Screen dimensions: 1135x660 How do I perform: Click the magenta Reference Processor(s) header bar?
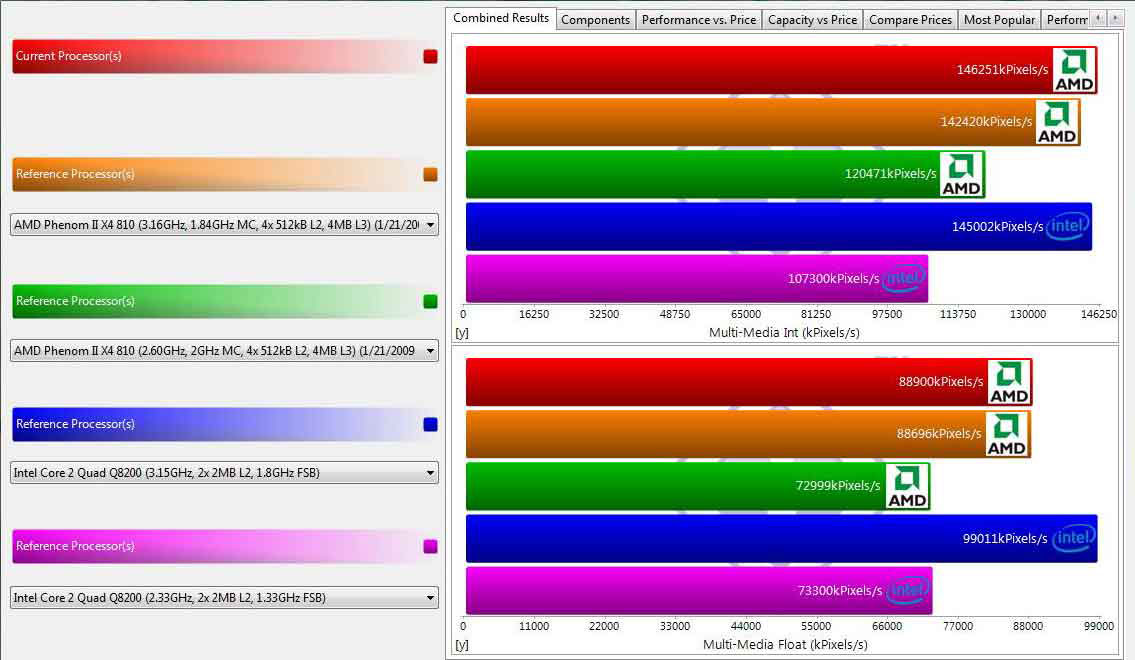tap(225, 546)
